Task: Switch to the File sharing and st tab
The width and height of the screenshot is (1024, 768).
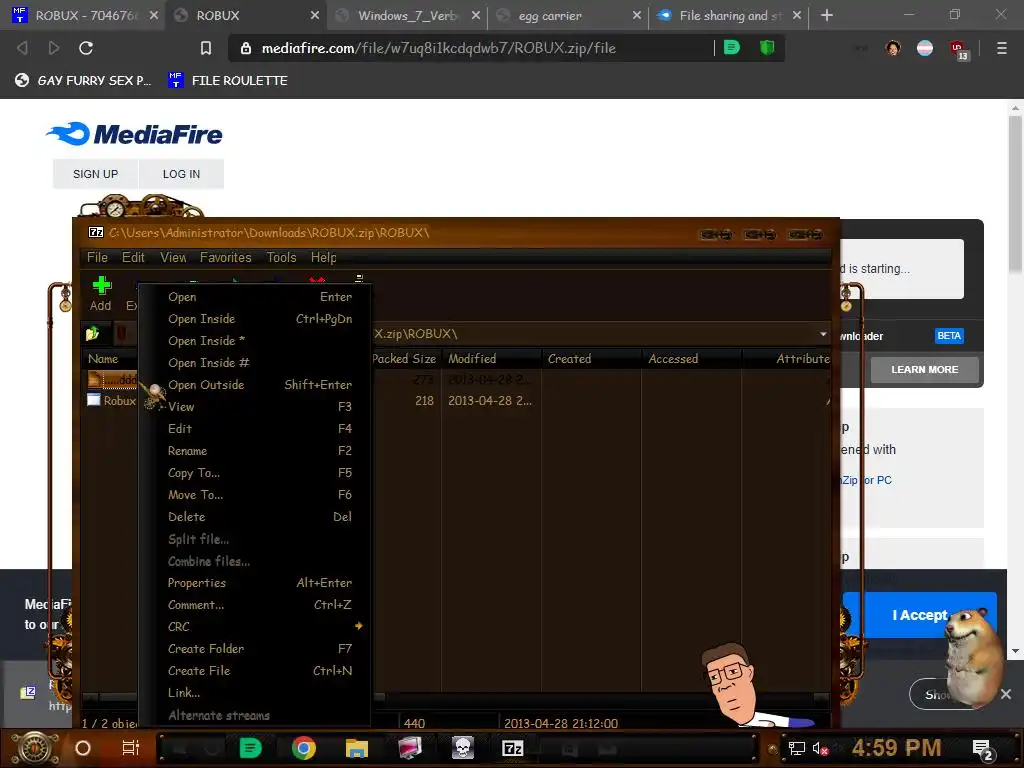Action: pyautogui.click(x=729, y=15)
